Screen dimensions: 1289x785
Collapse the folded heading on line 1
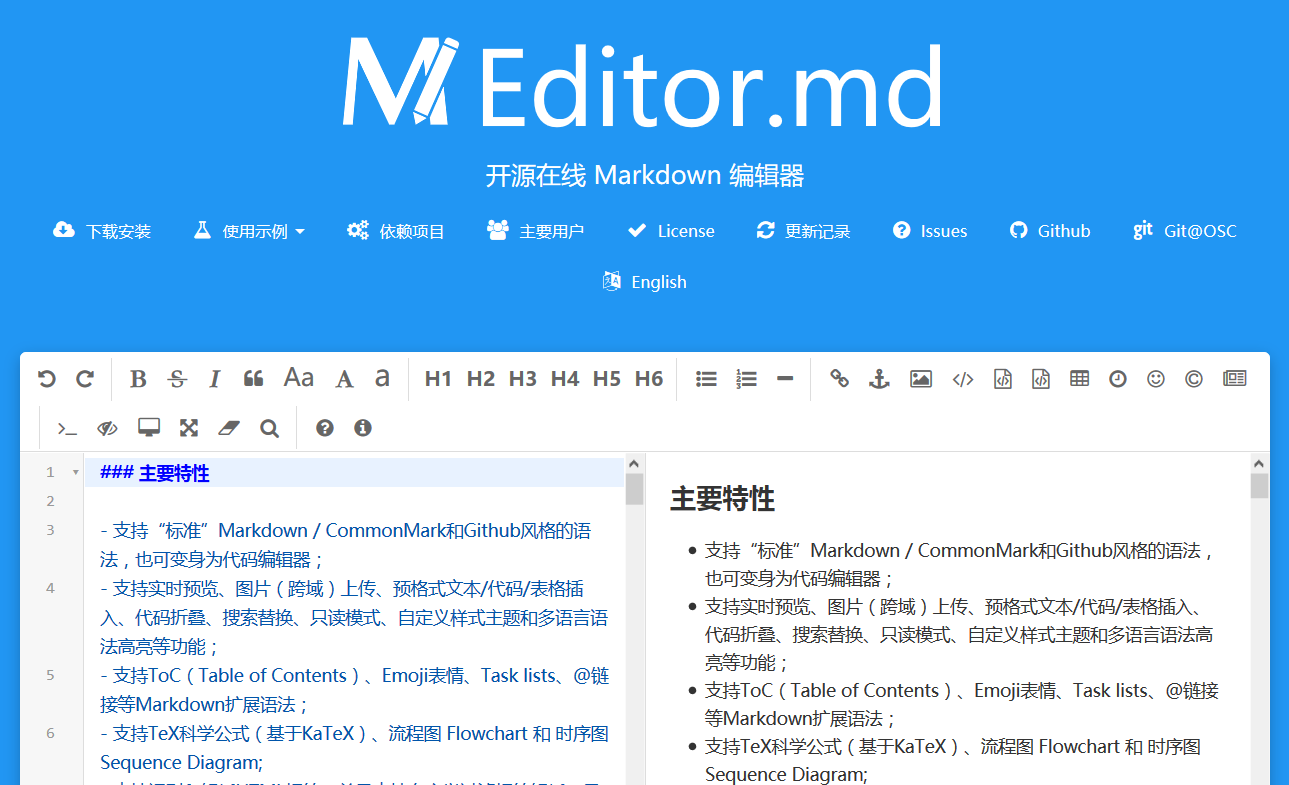pos(75,473)
